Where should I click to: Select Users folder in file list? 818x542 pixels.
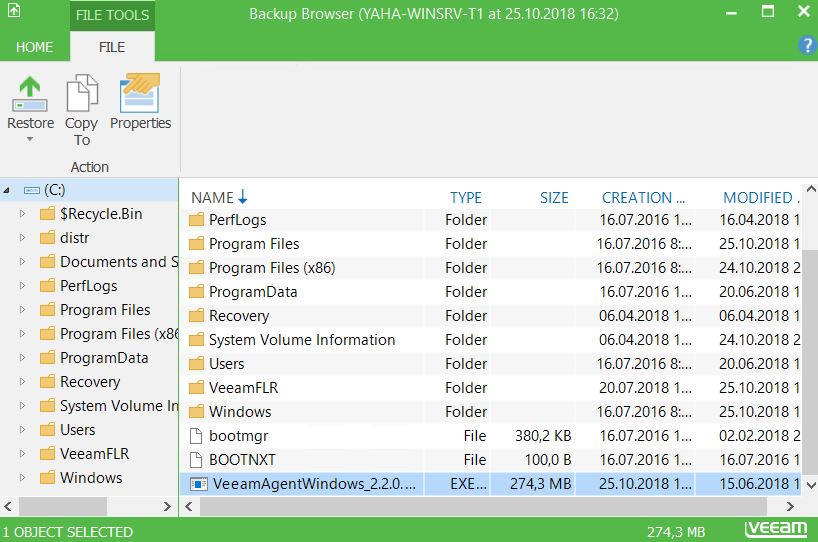pyautogui.click(x=490, y=364)
